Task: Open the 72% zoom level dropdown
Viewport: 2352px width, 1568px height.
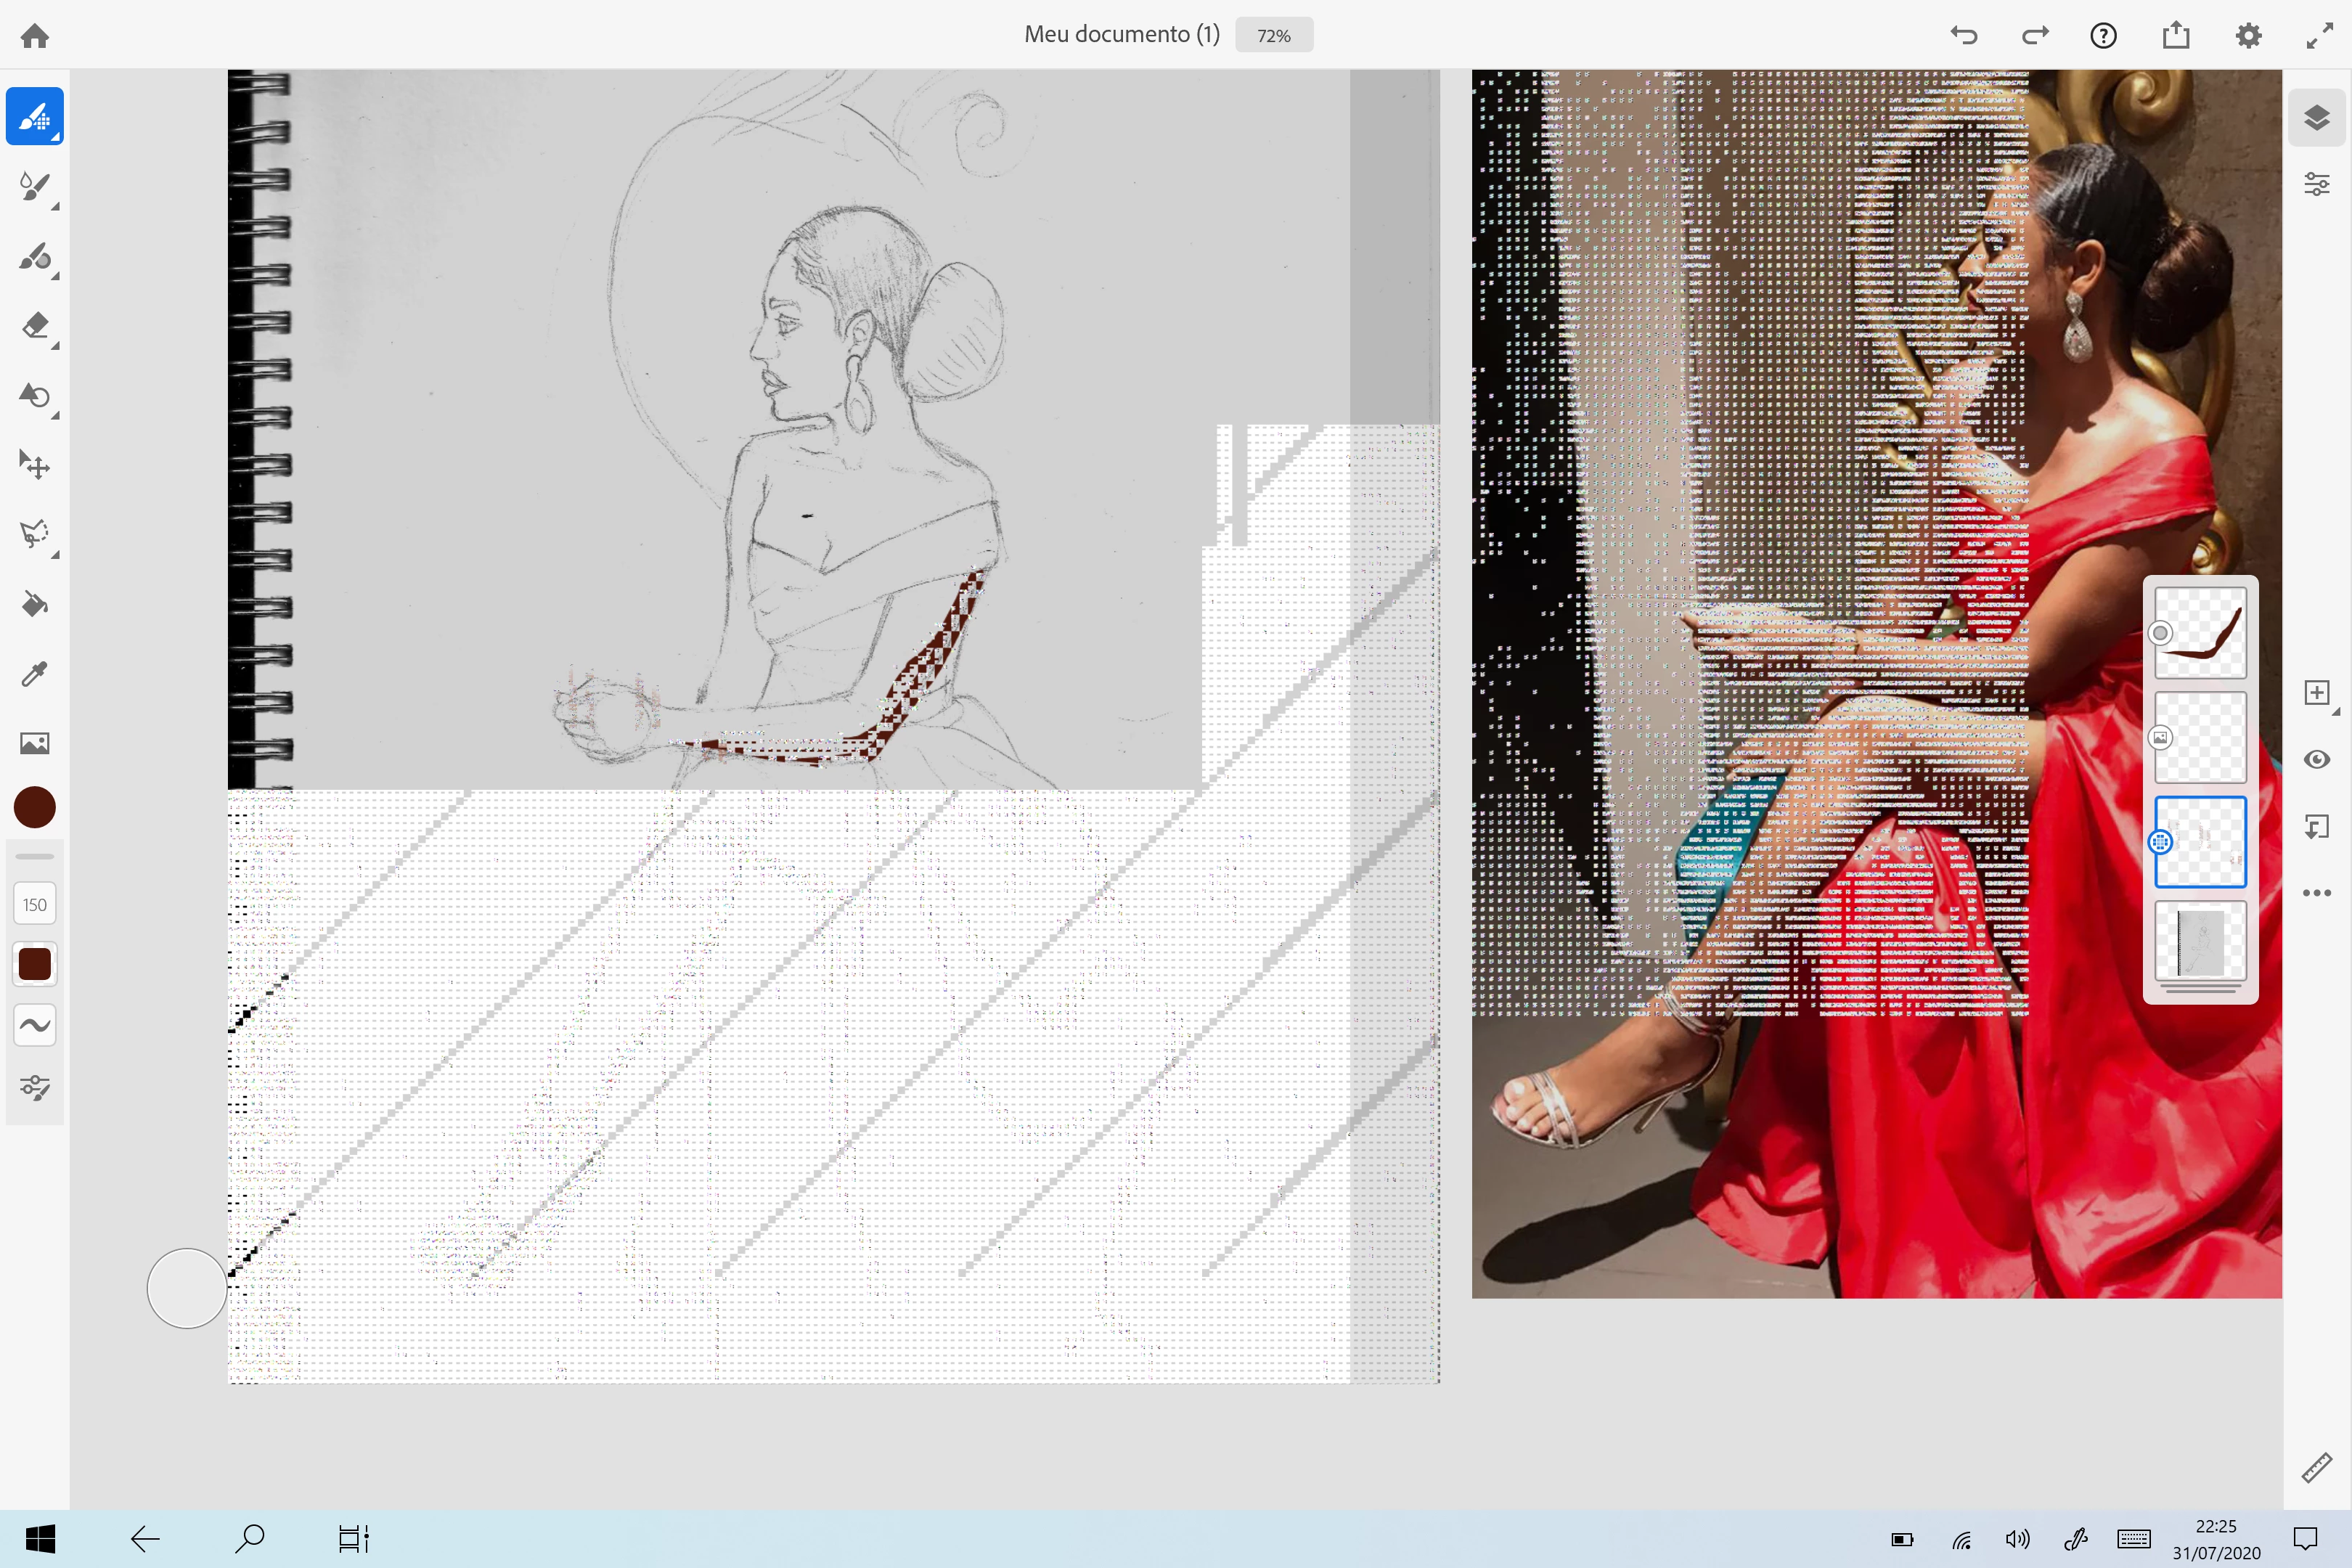Action: (x=1273, y=35)
